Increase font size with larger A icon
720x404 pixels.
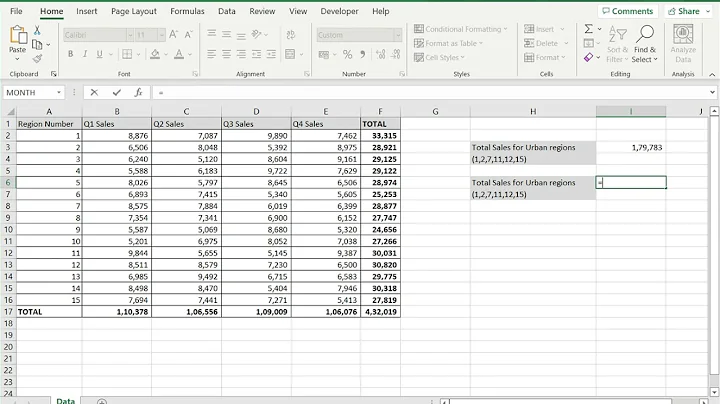click(173, 34)
